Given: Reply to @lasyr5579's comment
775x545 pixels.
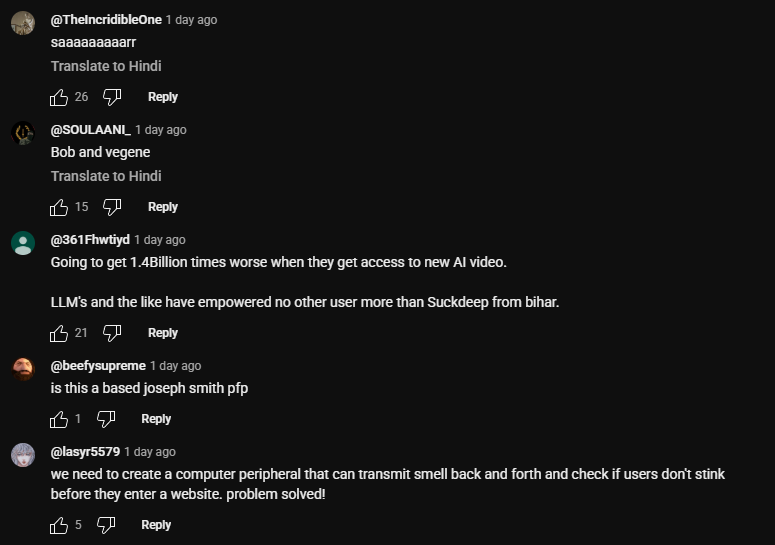Looking at the screenshot, I should [156, 525].
